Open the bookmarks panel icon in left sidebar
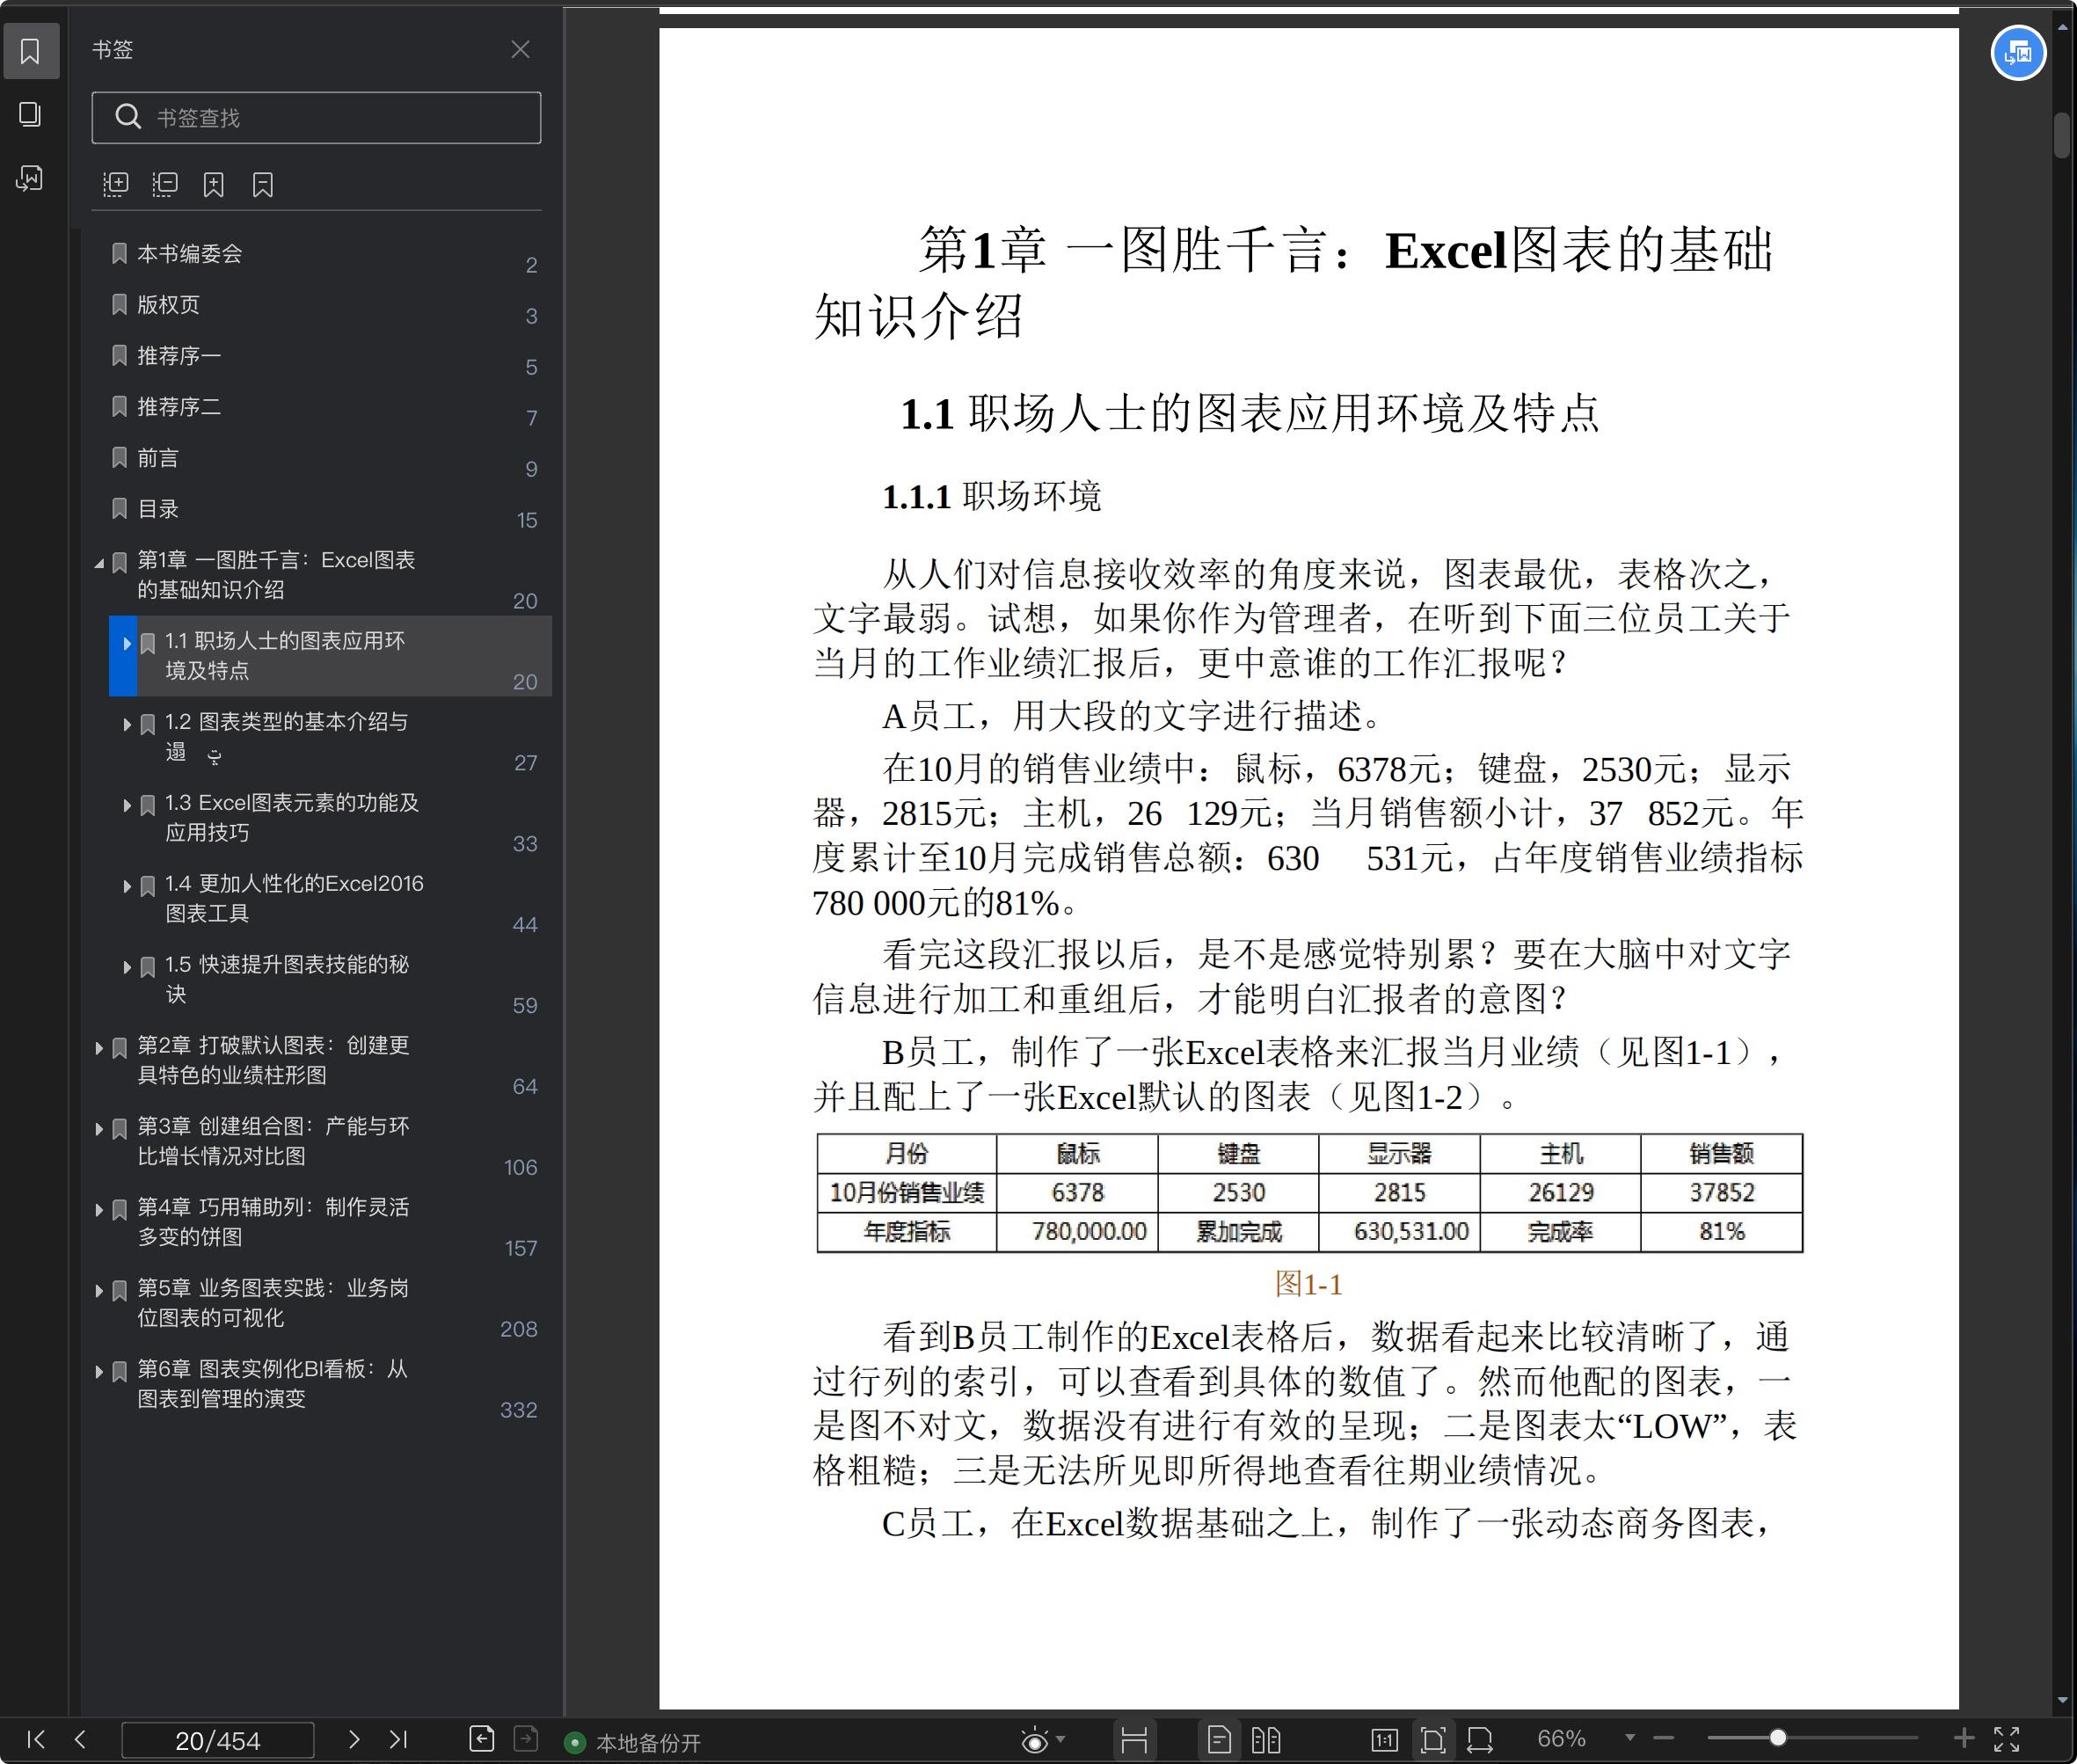2077x1764 pixels. (30, 50)
